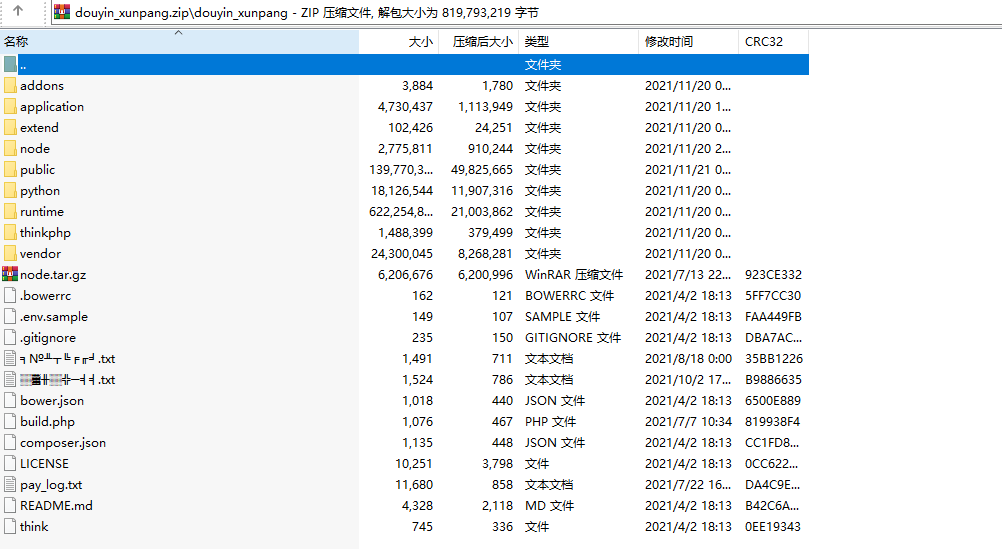This screenshot has width=1002, height=549.
Task: Click the size value 24,300,045
Action: 402,254
